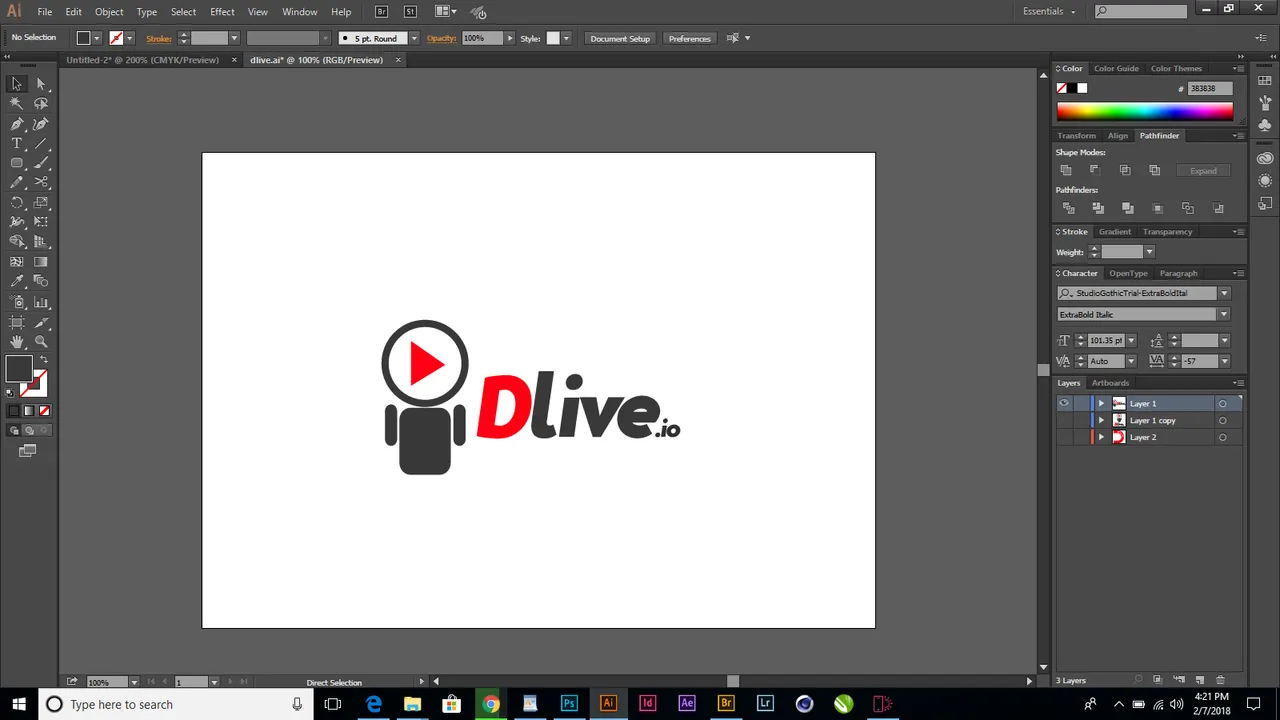Expand Layer 1 copy contents

(1101, 420)
